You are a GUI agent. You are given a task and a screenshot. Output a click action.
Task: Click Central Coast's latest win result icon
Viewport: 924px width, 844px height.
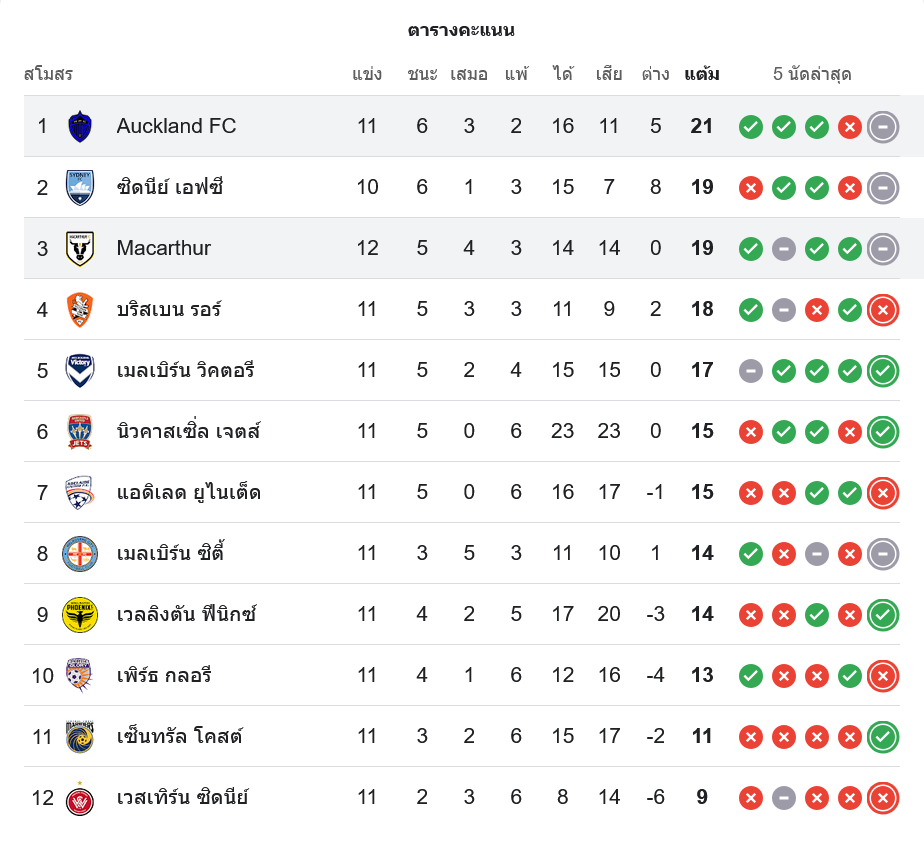(882, 737)
